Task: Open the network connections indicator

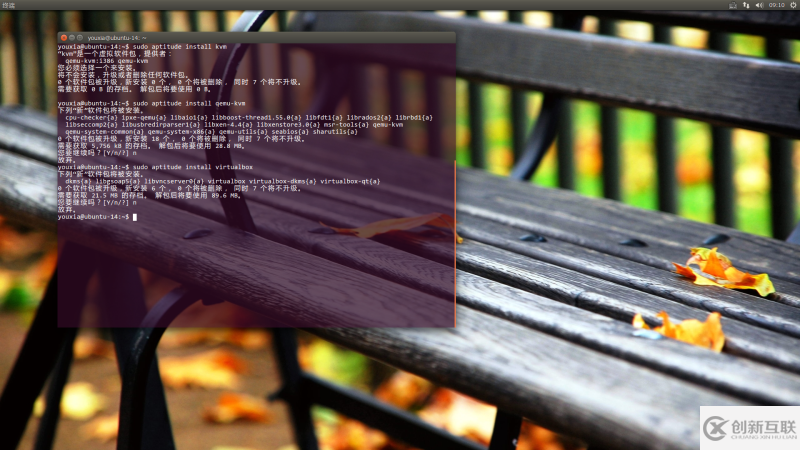Action: [746, 5]
